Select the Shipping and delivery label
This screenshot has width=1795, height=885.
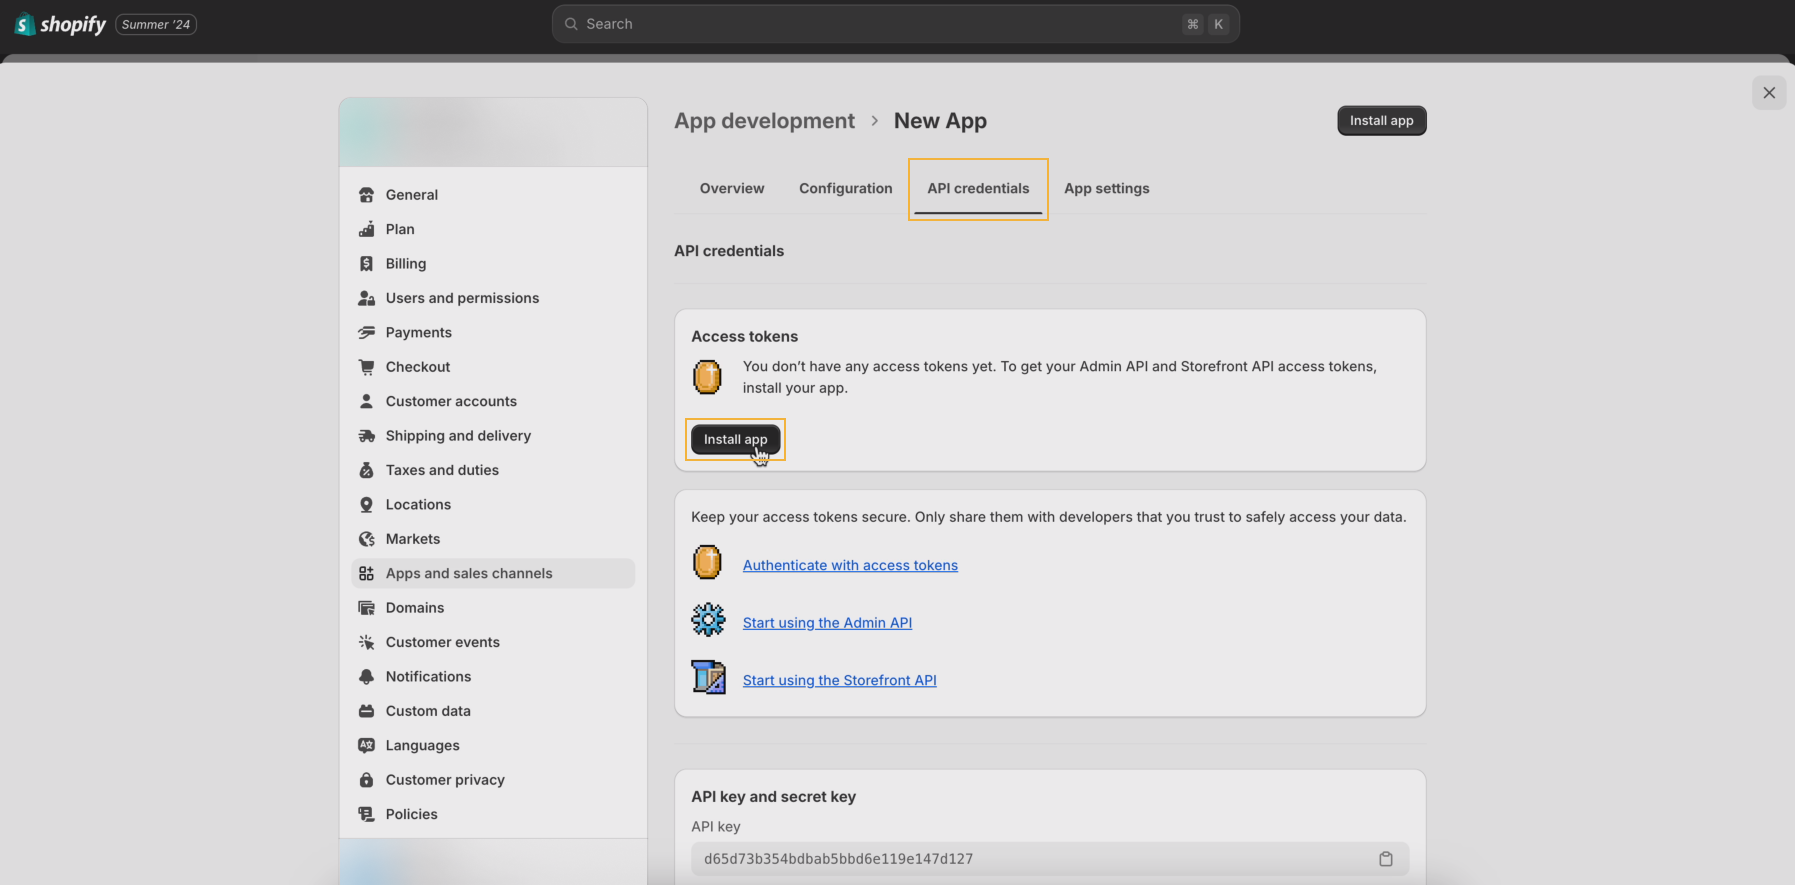(458, 436)
